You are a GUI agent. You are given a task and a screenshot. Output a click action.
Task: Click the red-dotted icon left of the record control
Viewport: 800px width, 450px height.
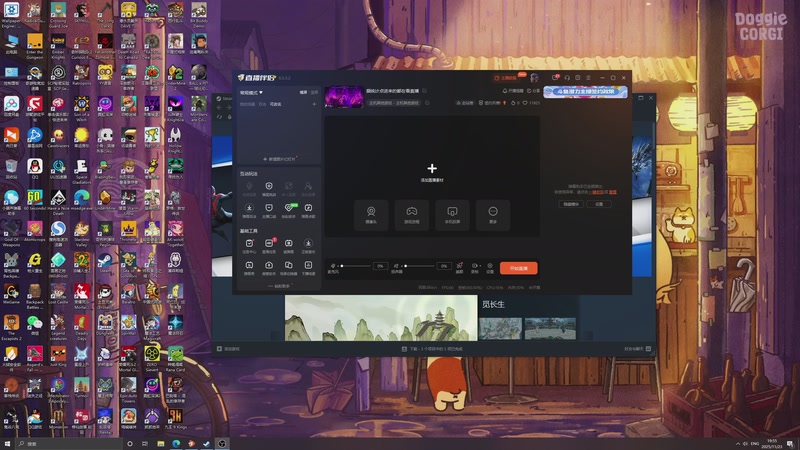point(459,267)
